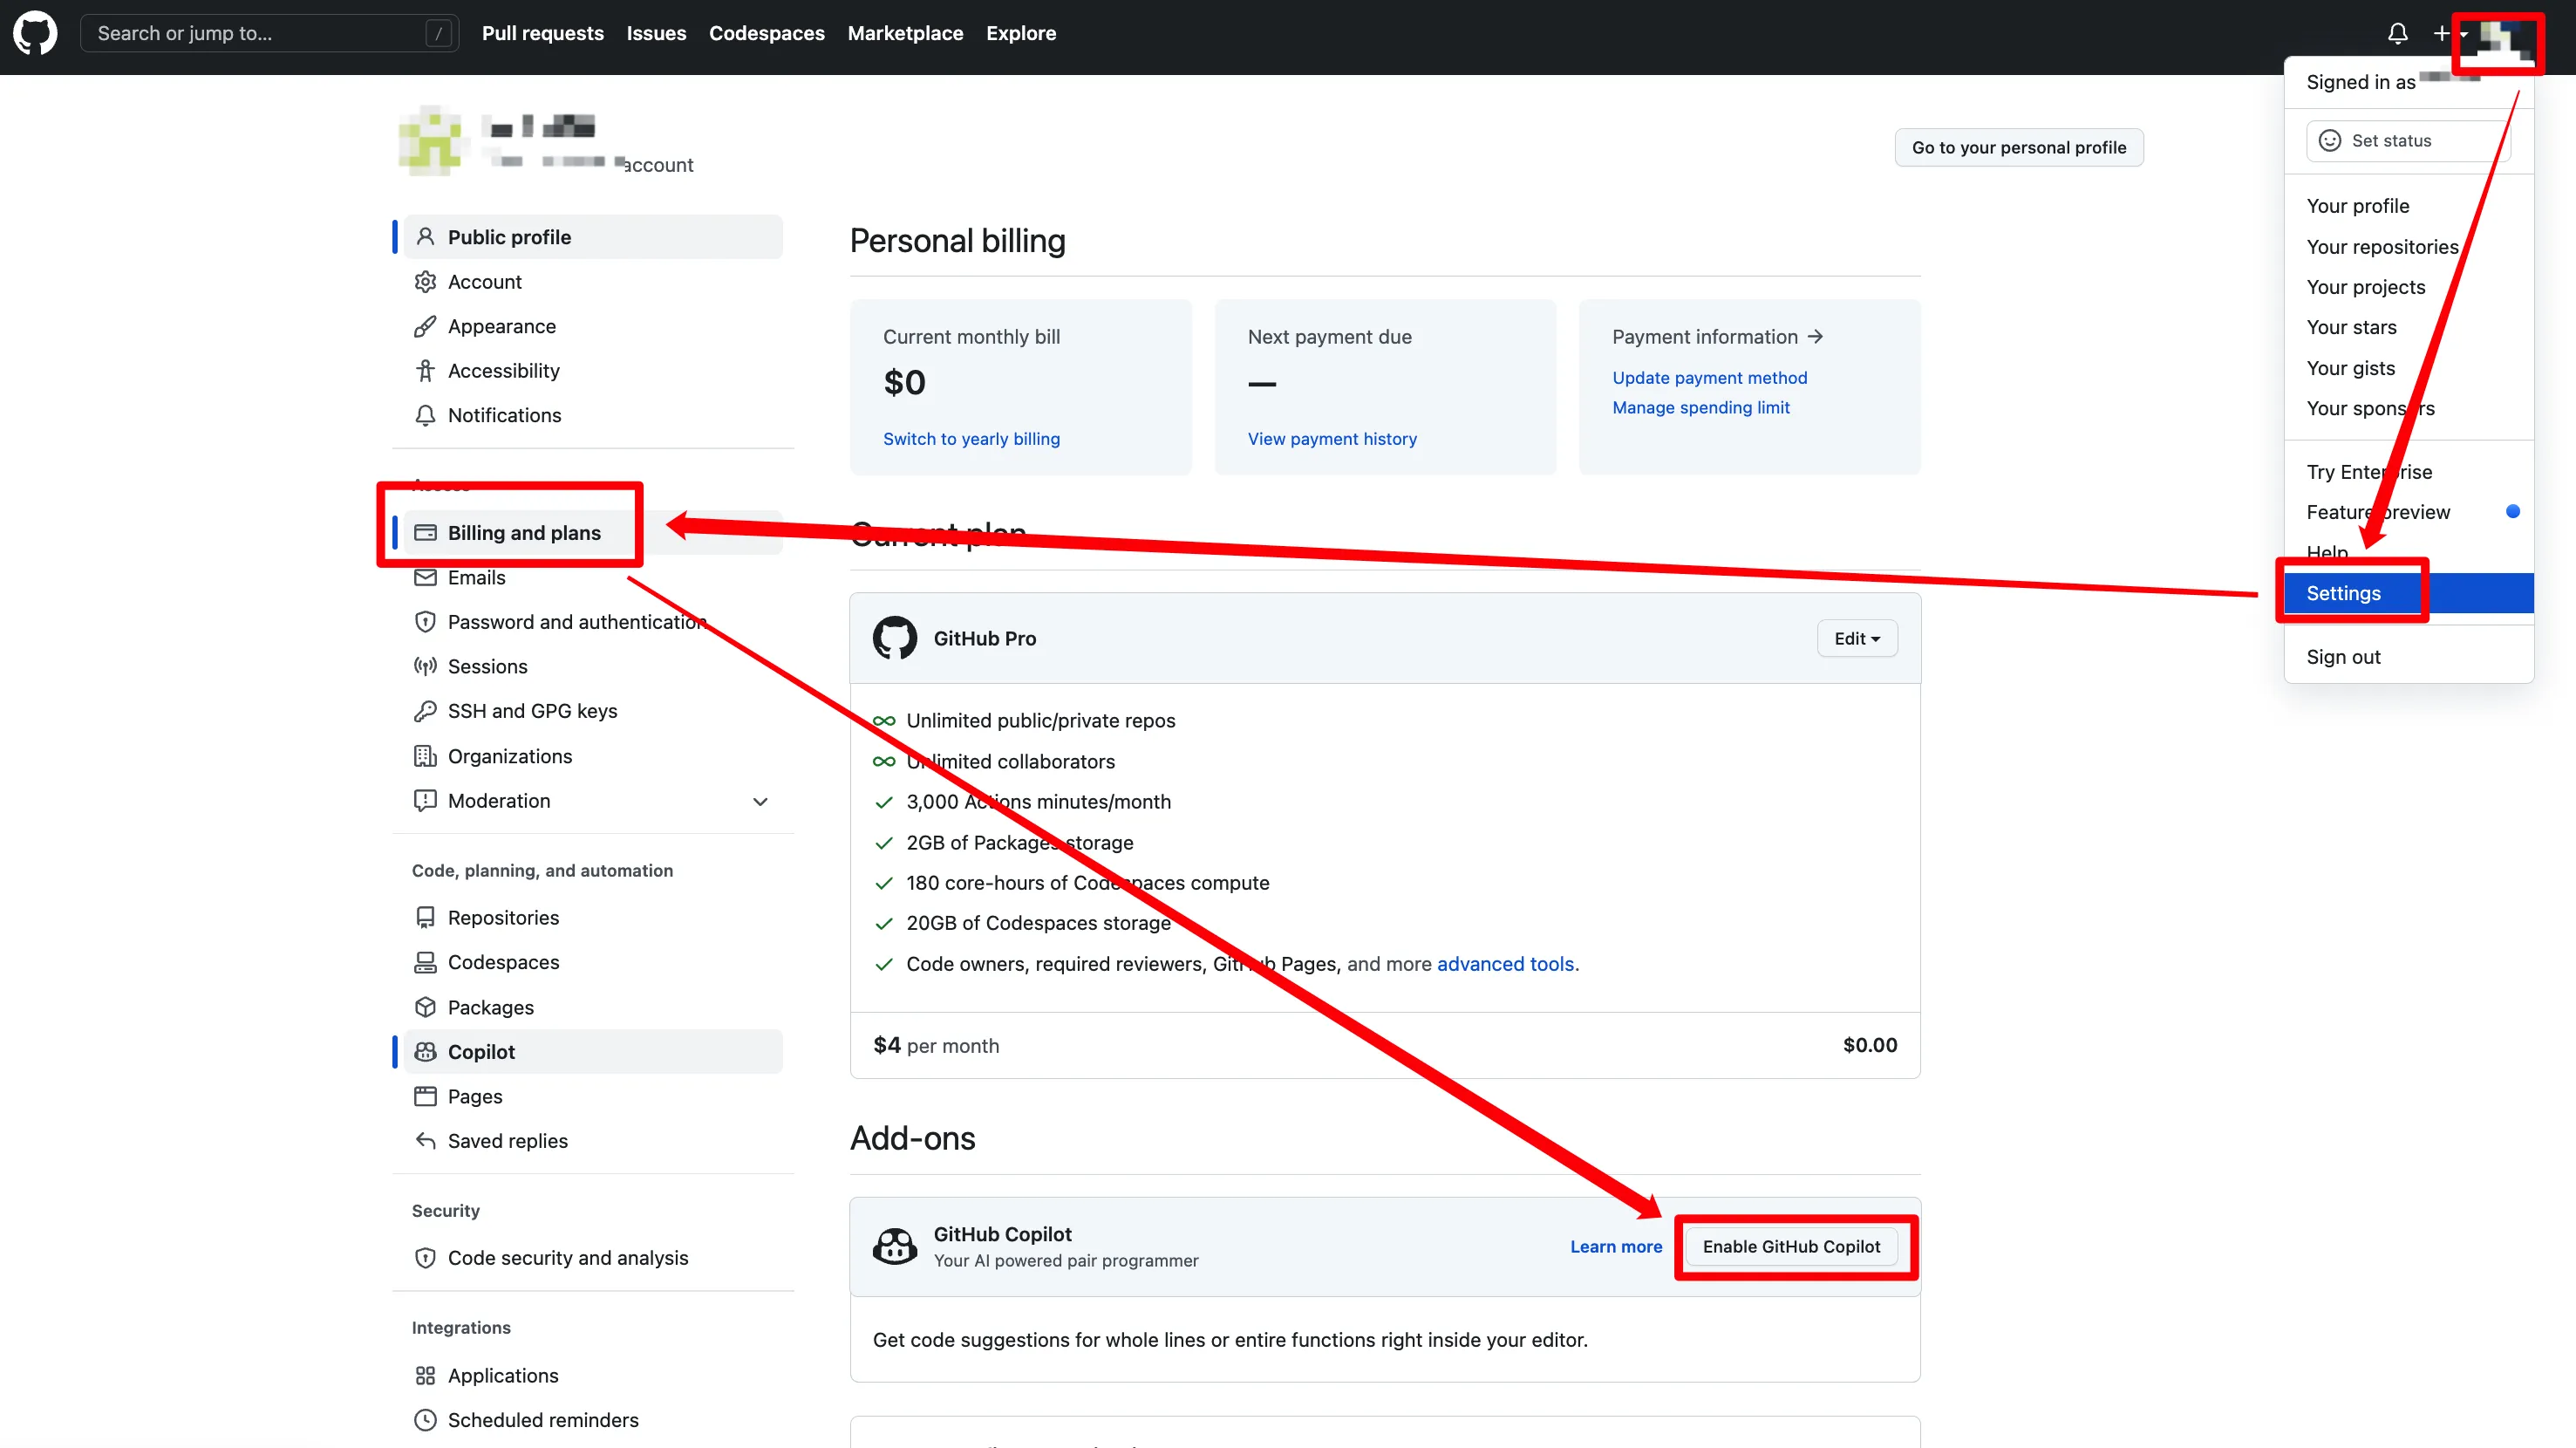Open the notifications bell icon

tap(2397, 33)
